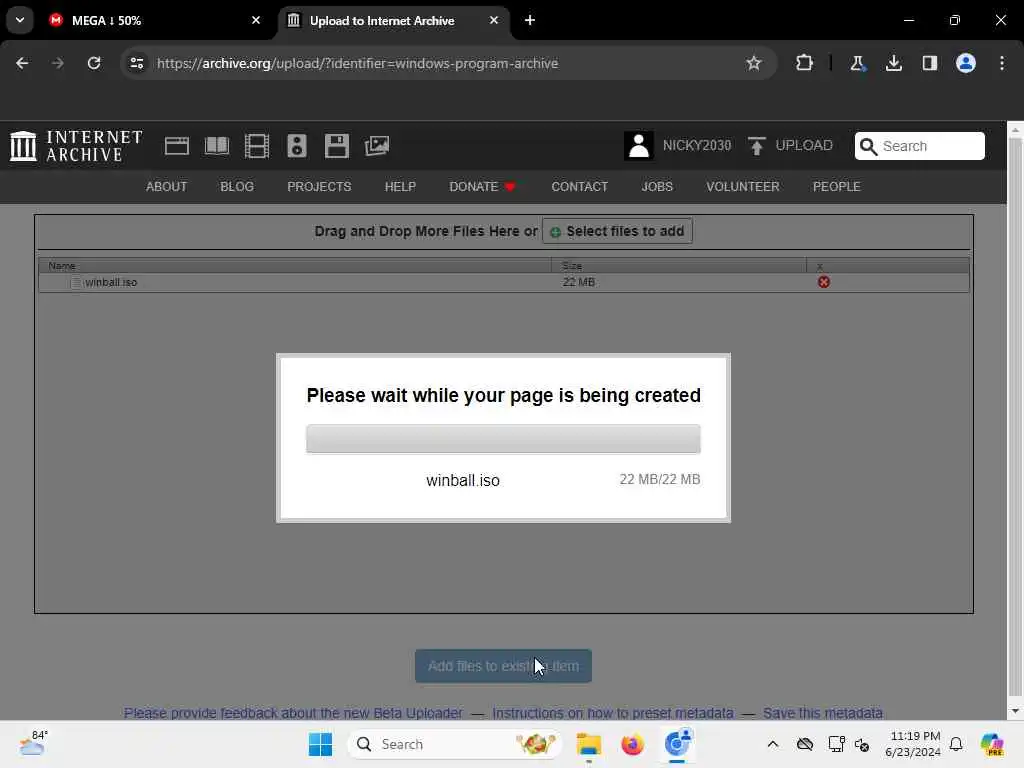Viewport: 1024px width, 768px height.
Task: Open the Web (Wayback) icon
Action: coord(176,146)
